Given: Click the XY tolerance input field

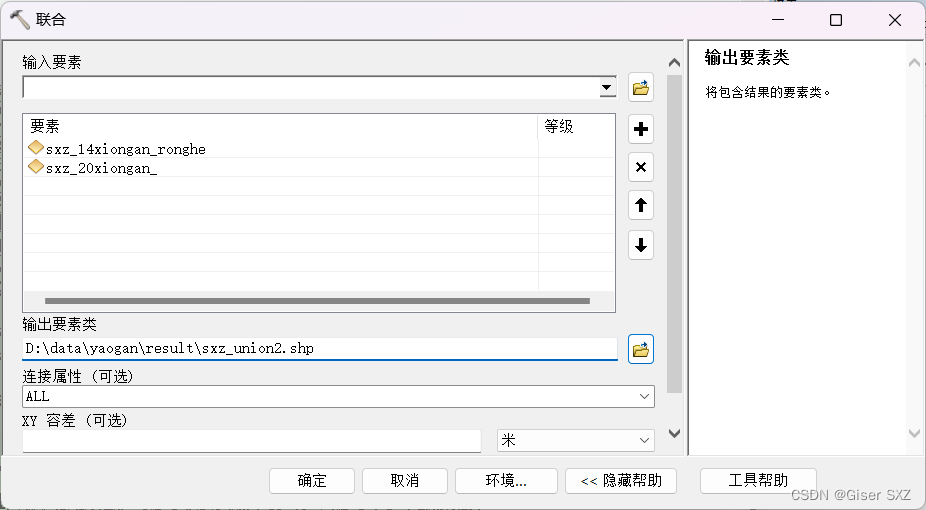Looking at the screenshot, I should click(x=252, y=441).
